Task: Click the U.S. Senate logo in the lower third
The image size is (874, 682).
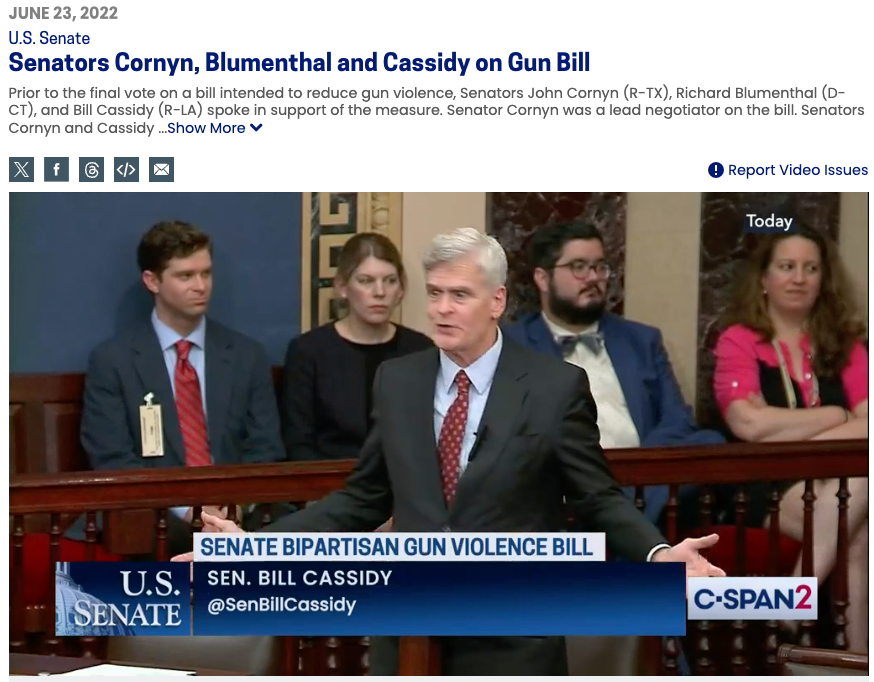Action: (123, 598)
